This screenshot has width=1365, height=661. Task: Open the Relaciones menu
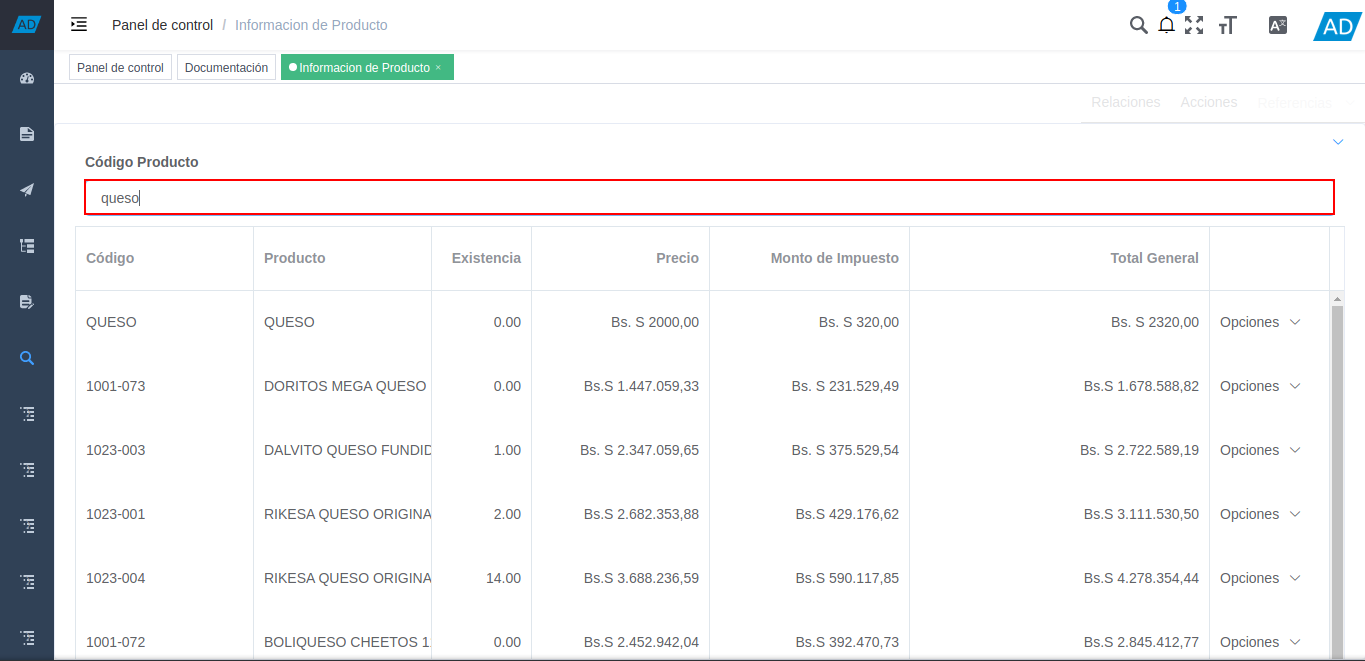click(1125, 102)
